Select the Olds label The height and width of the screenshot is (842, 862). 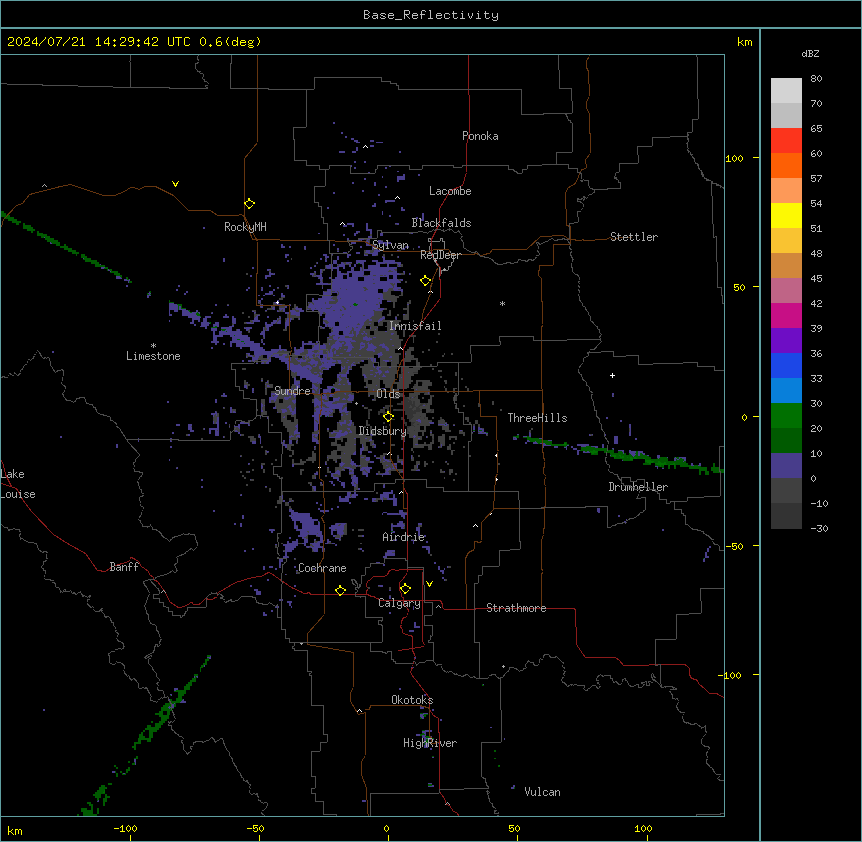(388, 394)
